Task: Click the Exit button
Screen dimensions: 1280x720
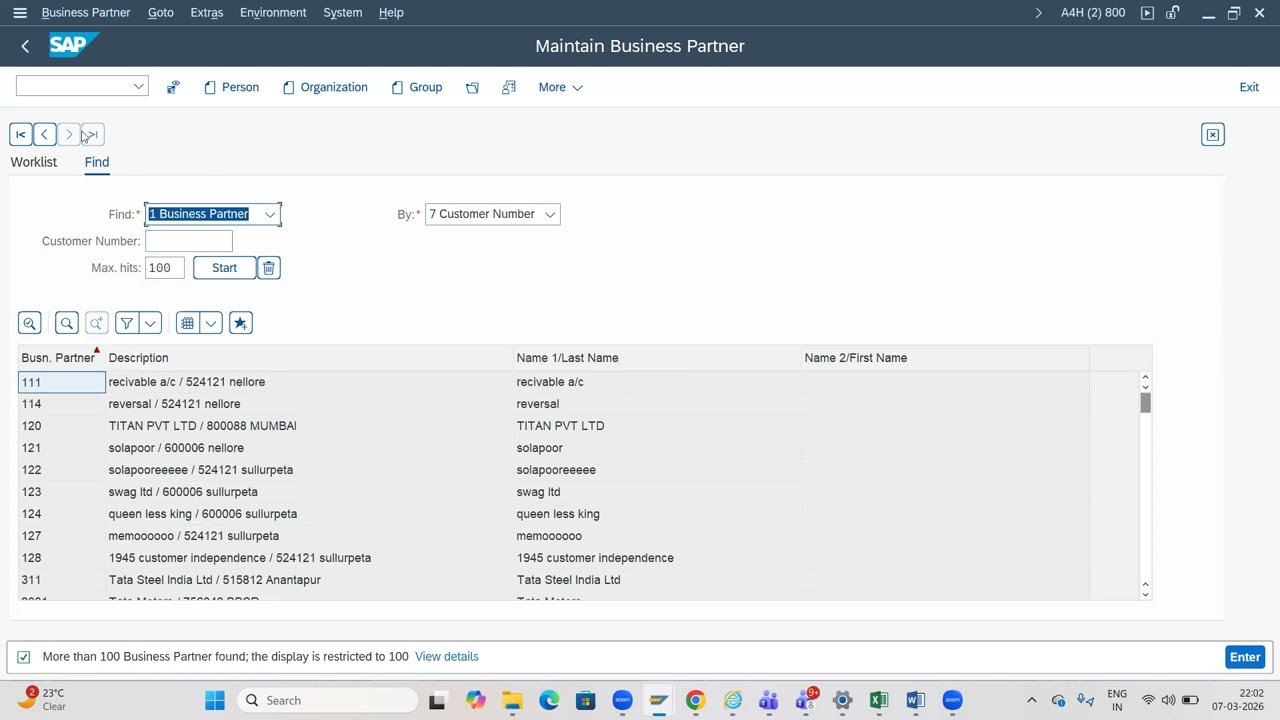Action: (1249, 87)
